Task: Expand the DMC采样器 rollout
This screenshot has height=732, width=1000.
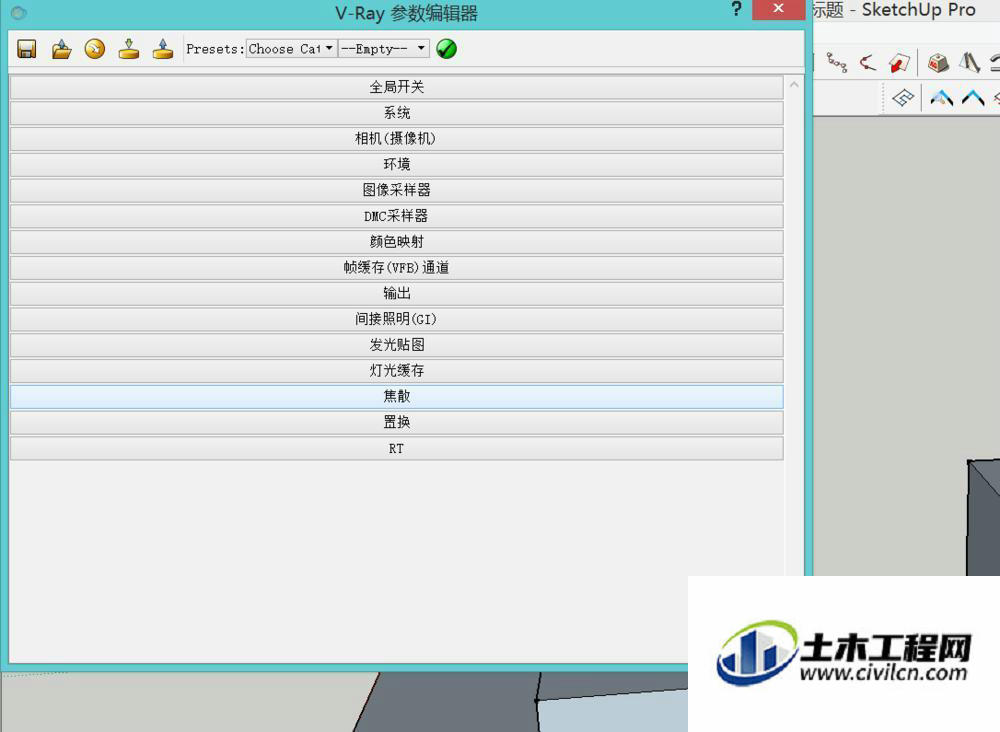Action: point(397,216)
